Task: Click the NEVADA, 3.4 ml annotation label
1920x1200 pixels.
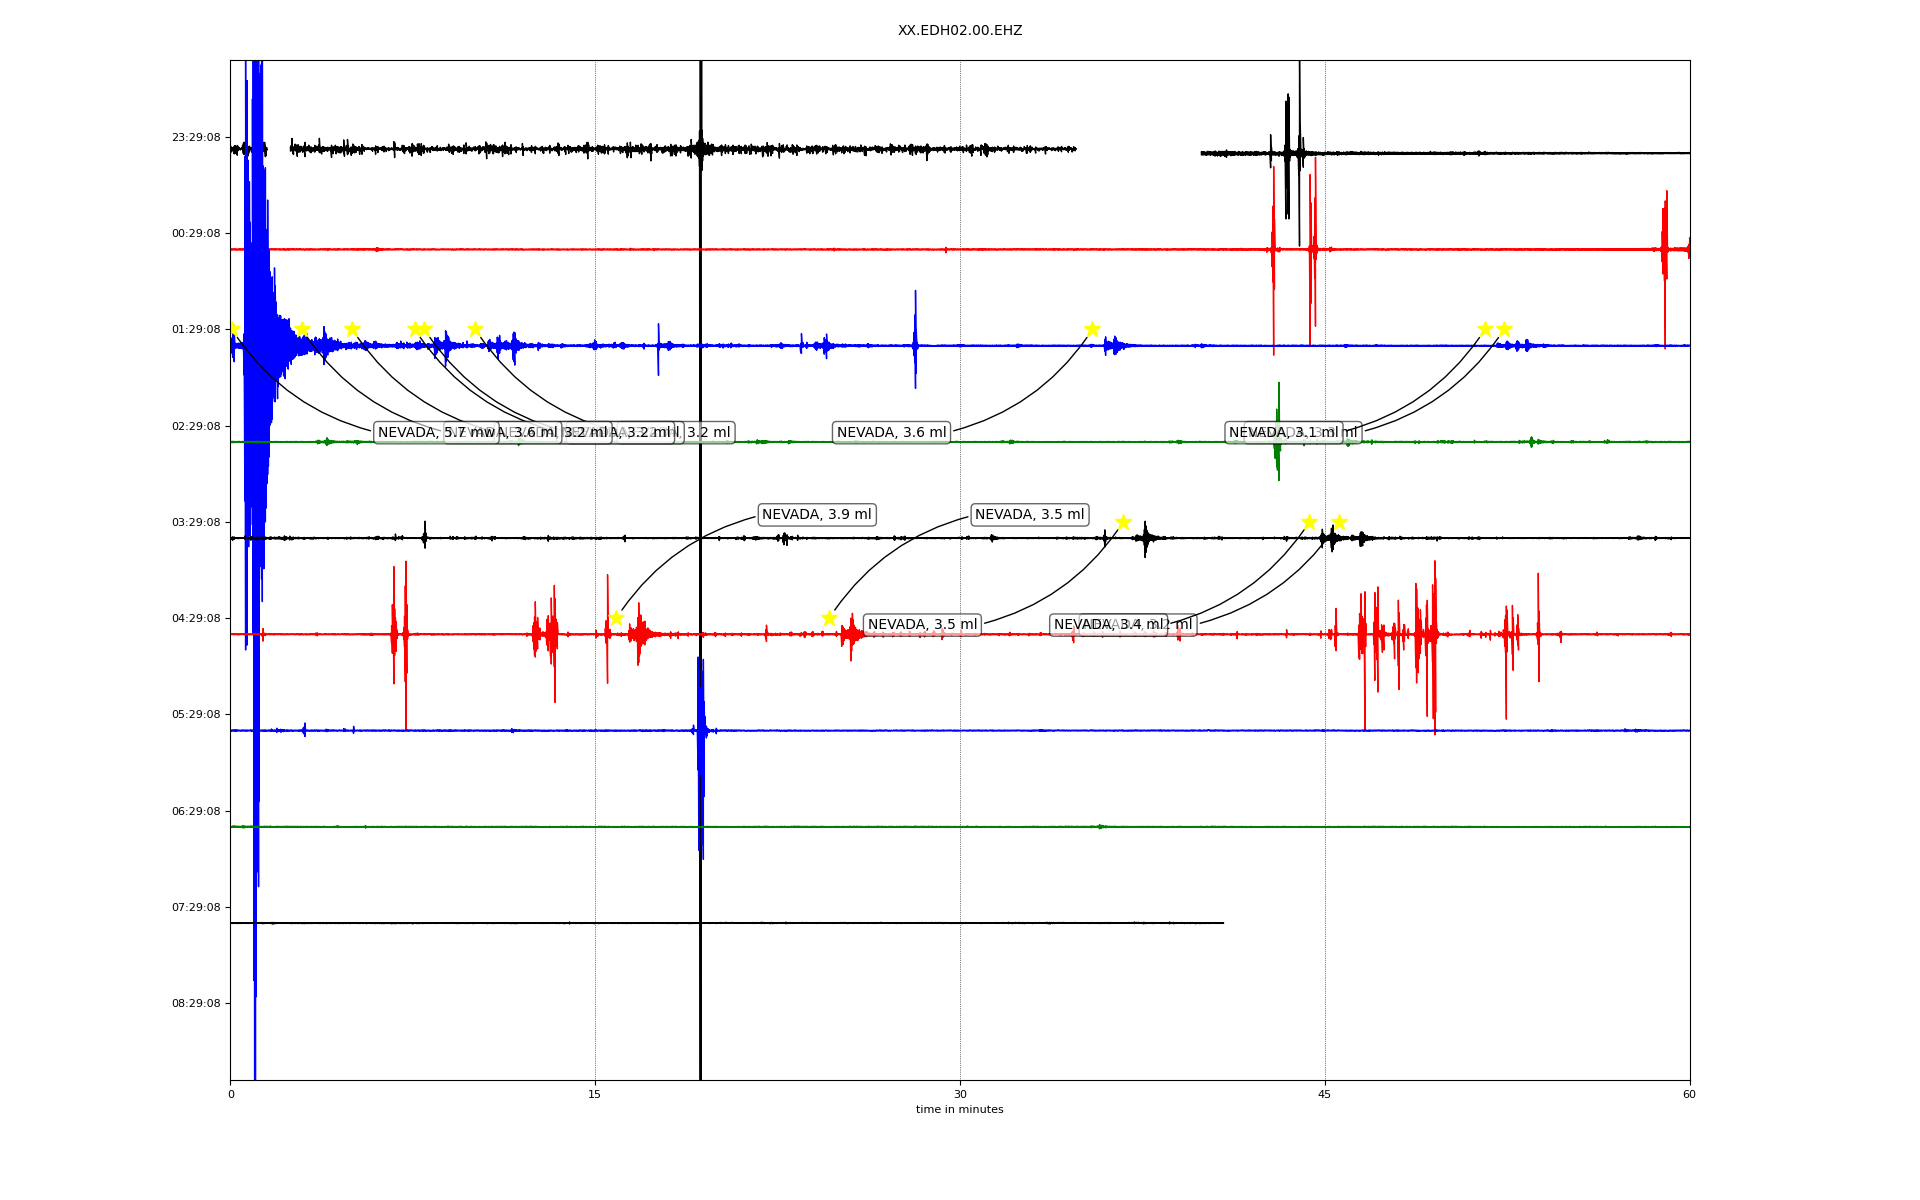Action: coord(1106,625)
